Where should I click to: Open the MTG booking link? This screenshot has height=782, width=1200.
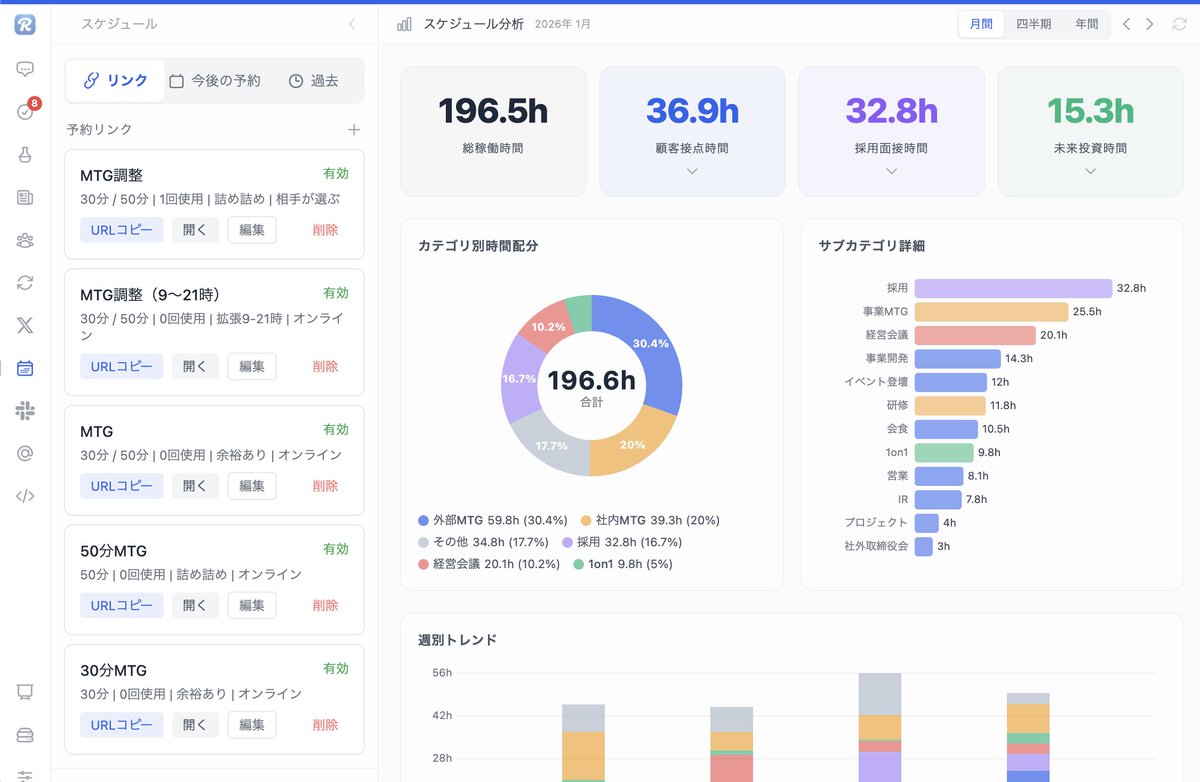[x=195, y=485]
